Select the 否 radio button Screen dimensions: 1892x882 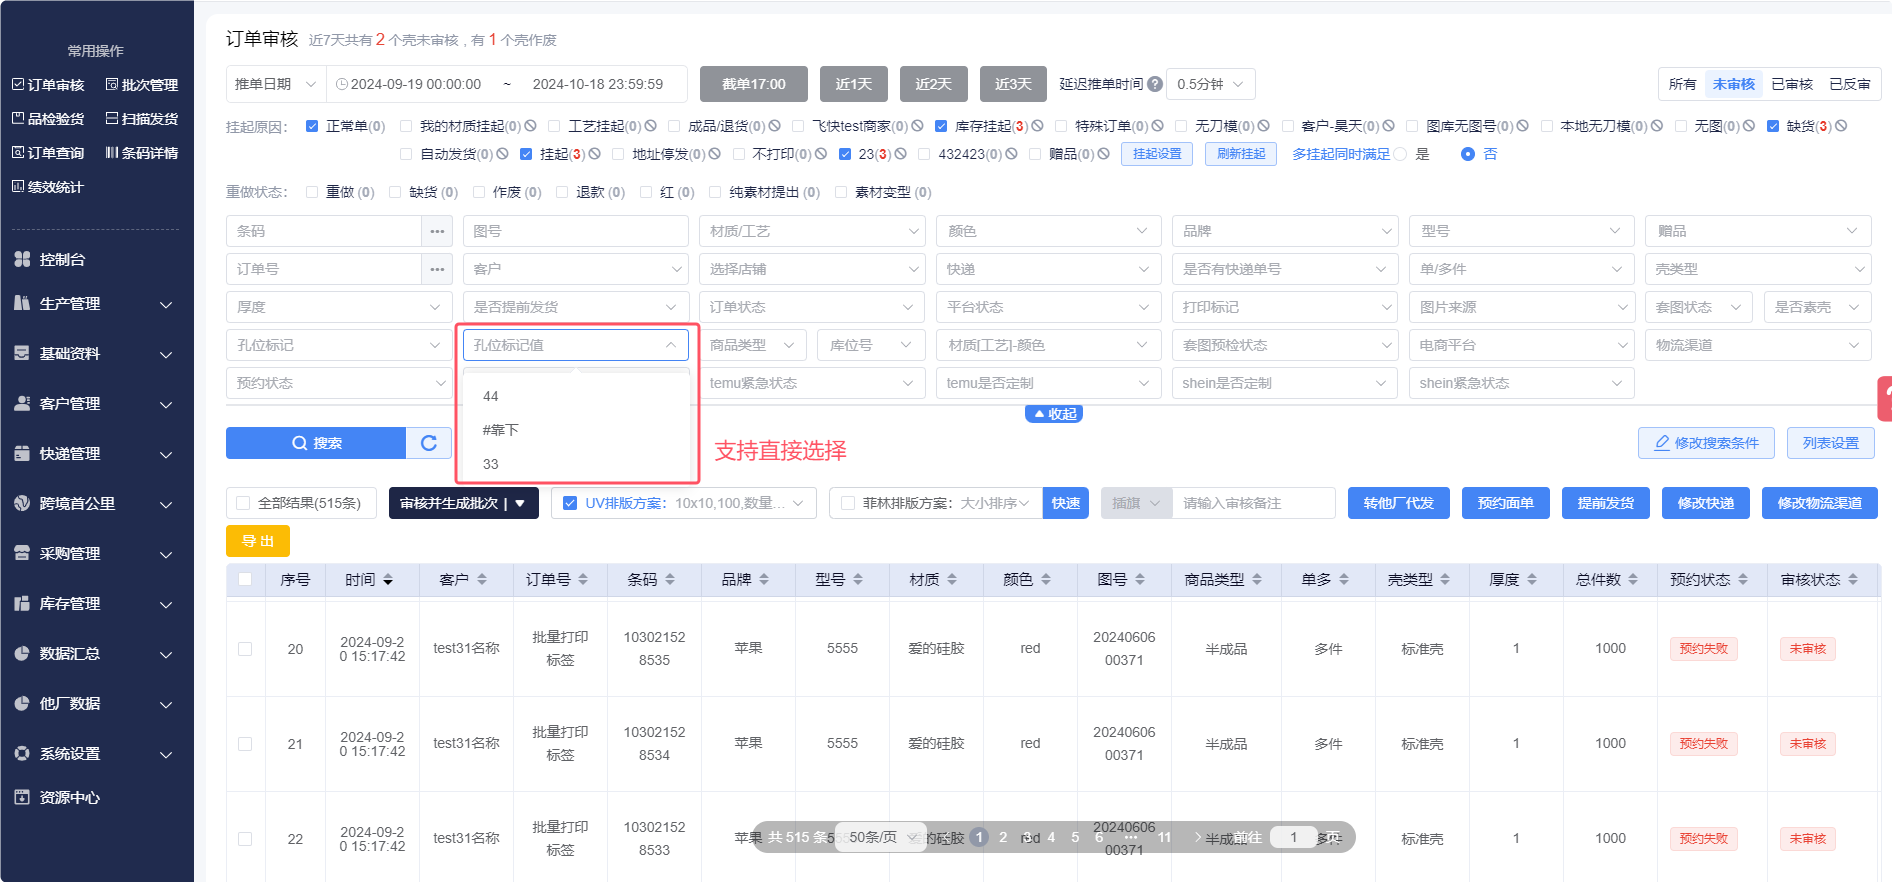pos(1468,154)
